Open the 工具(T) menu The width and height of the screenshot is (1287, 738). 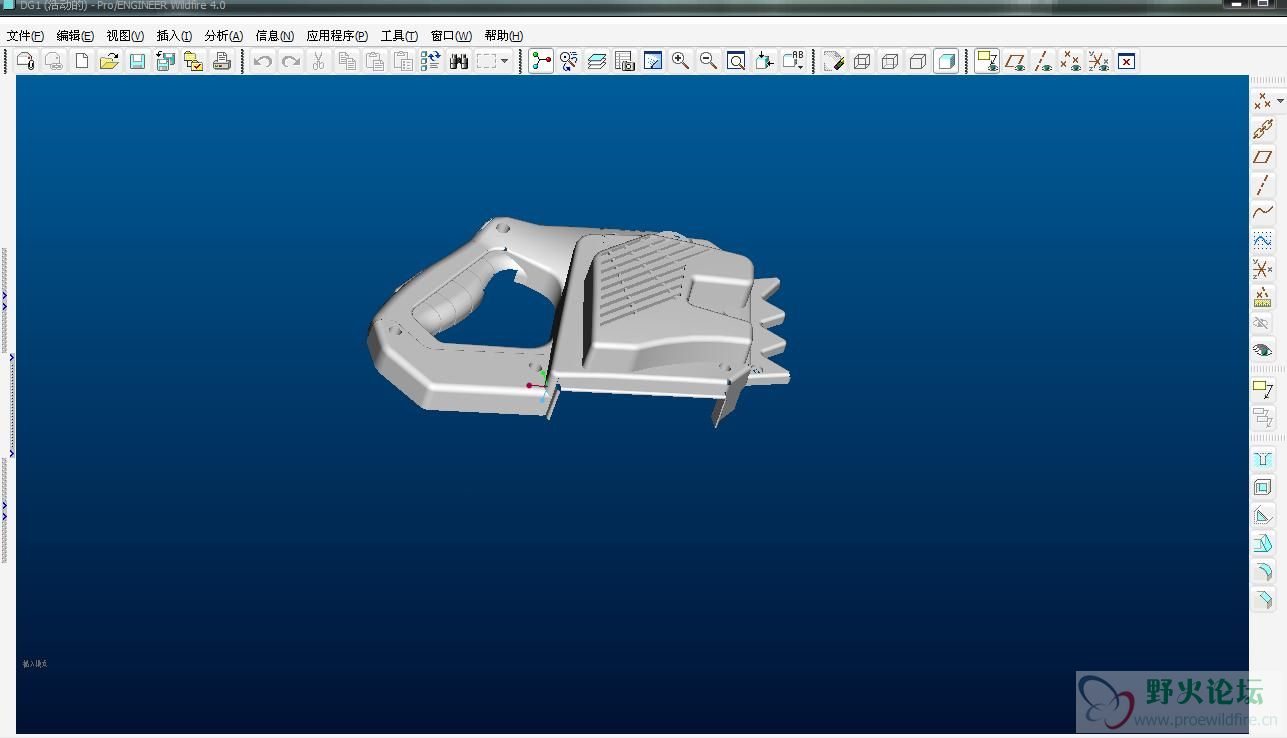click(399, 36)
